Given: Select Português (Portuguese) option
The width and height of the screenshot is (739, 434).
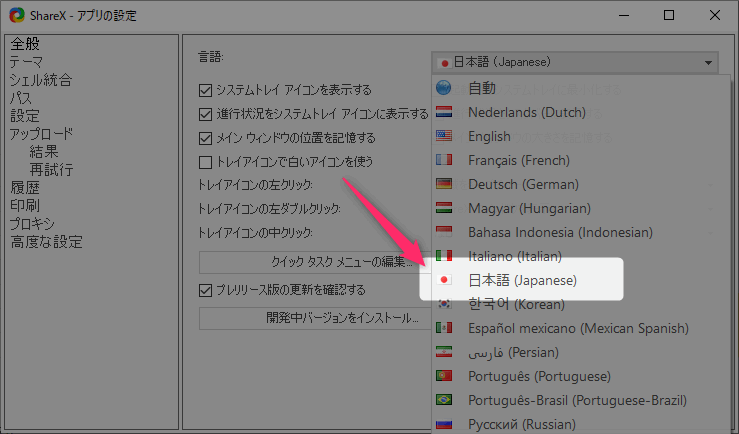Looking at the screenshot, I should click(x=582, y=376).
